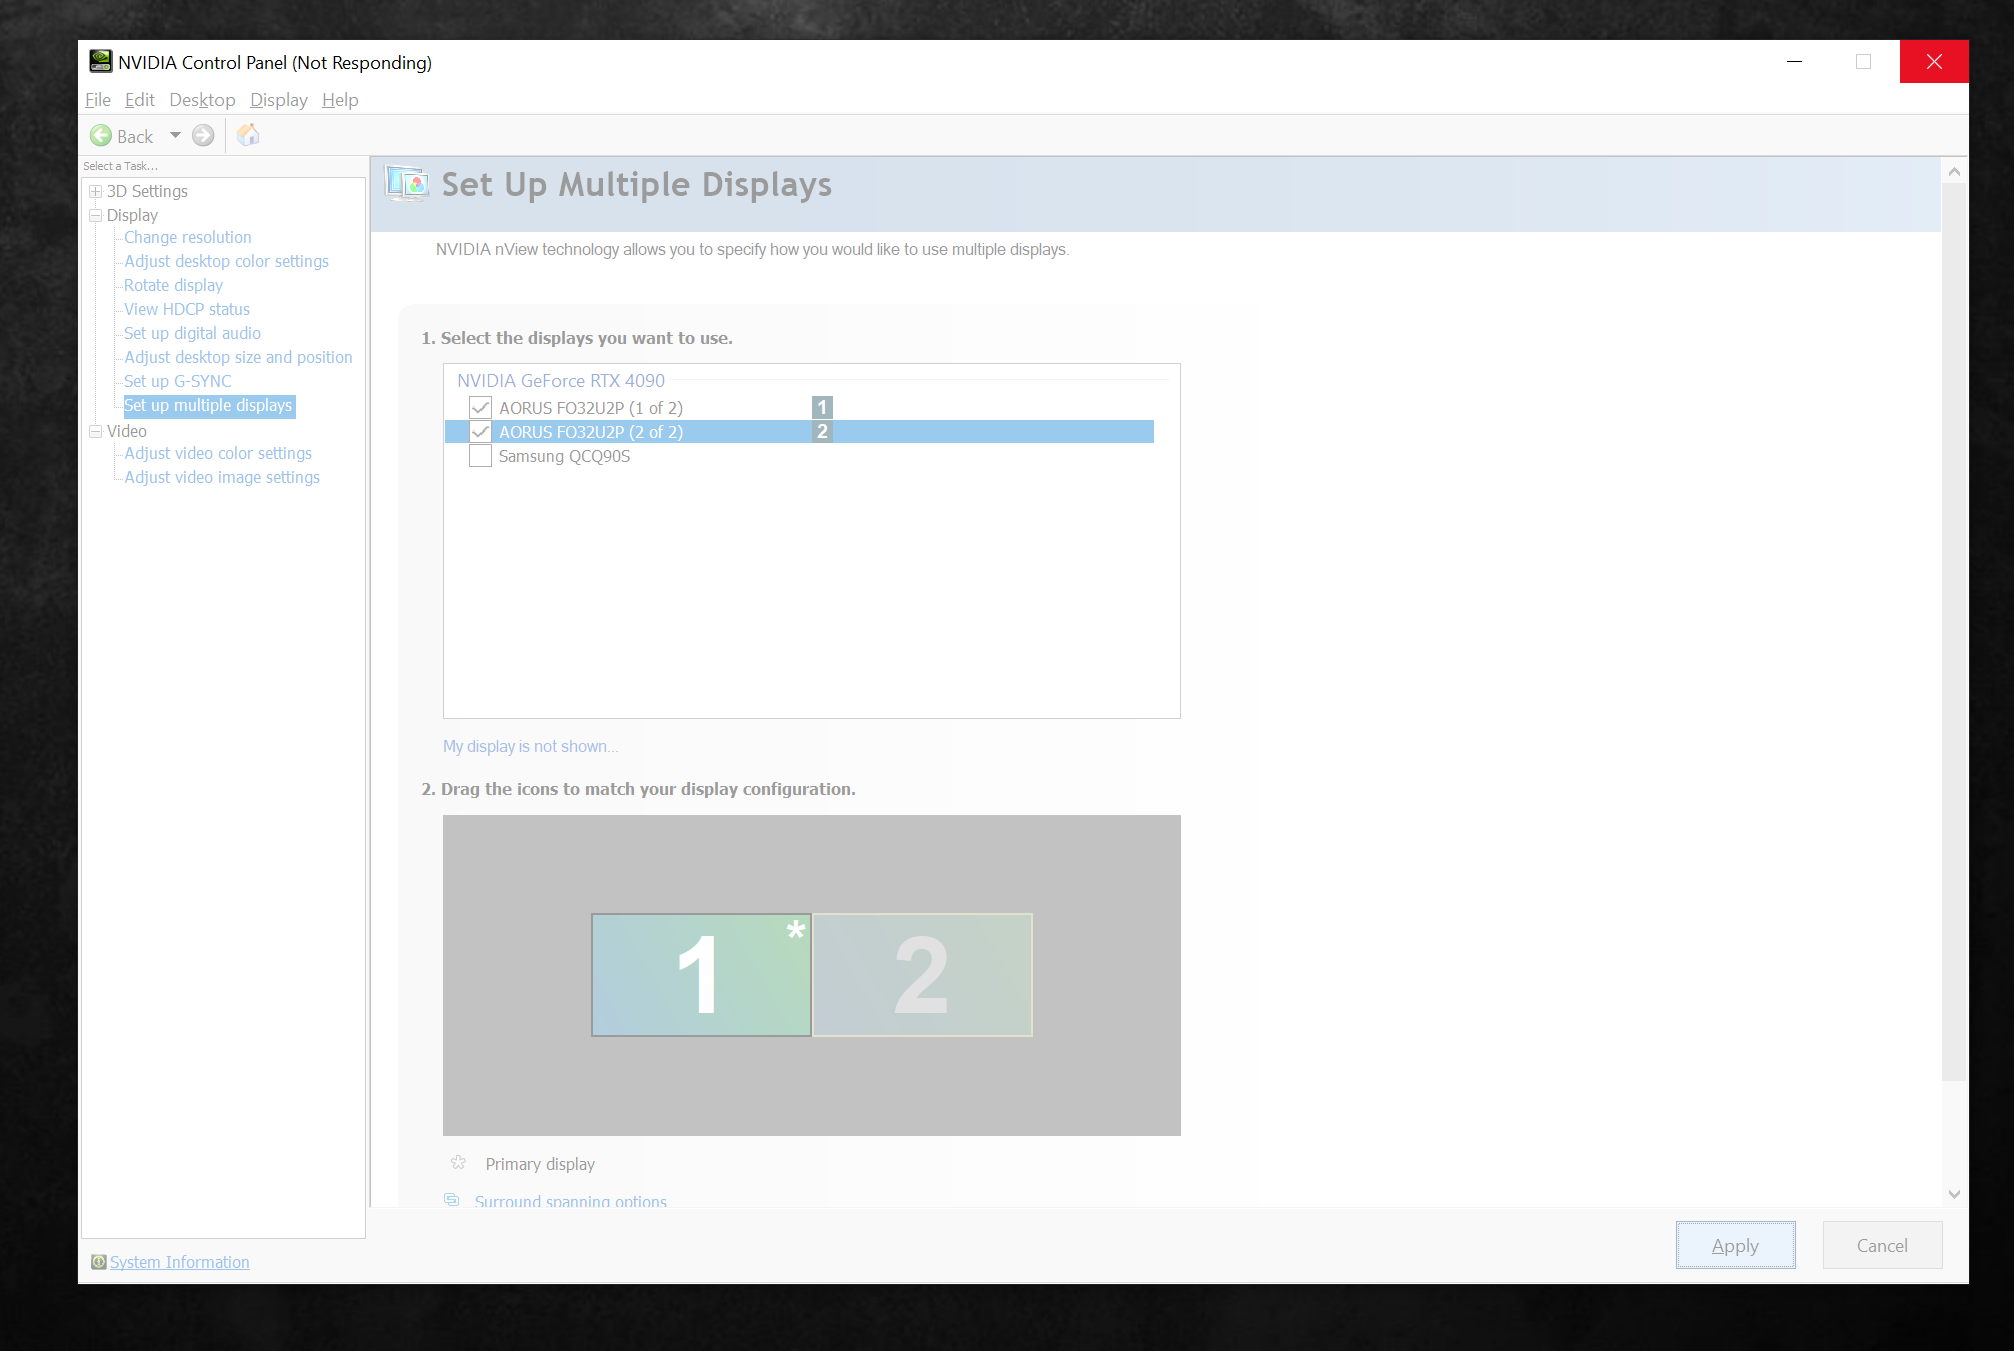Check the Samsung QCQ90S checkbox
The height and width of the screenshot is (1351, 2014).
click(480, 456)
